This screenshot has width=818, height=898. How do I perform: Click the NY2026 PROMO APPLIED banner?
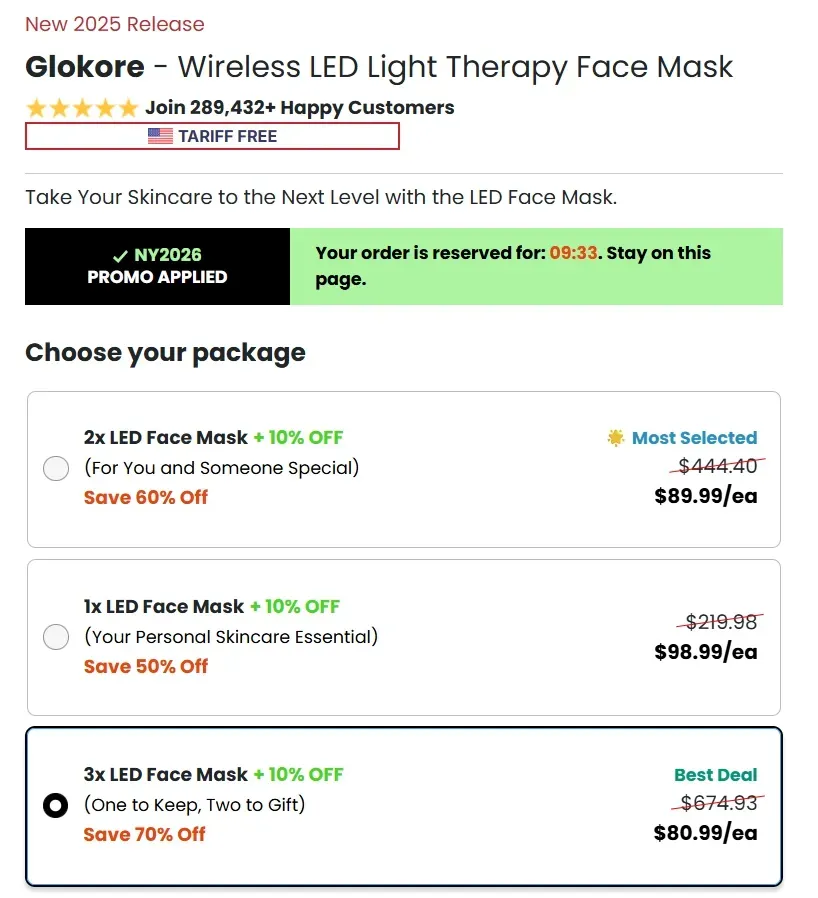pos(156,266)
